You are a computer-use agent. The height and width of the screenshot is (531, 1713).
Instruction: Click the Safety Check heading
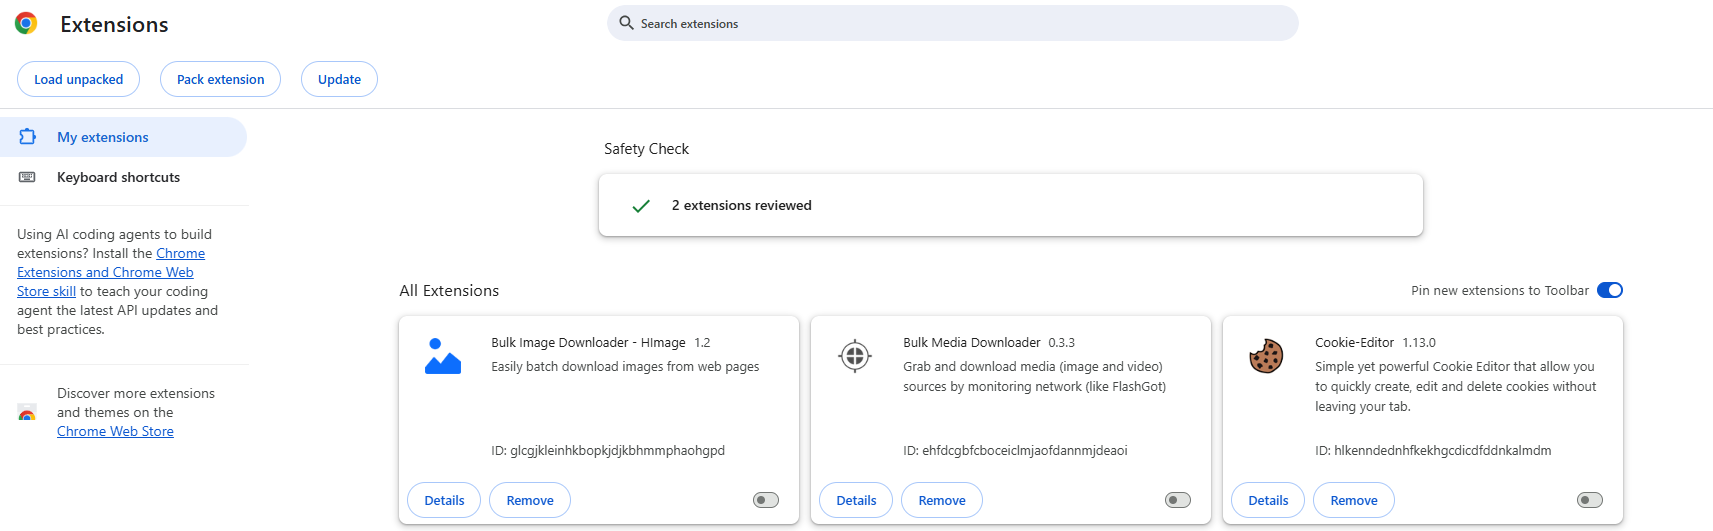pyautogui.click(x=646, y=148)
